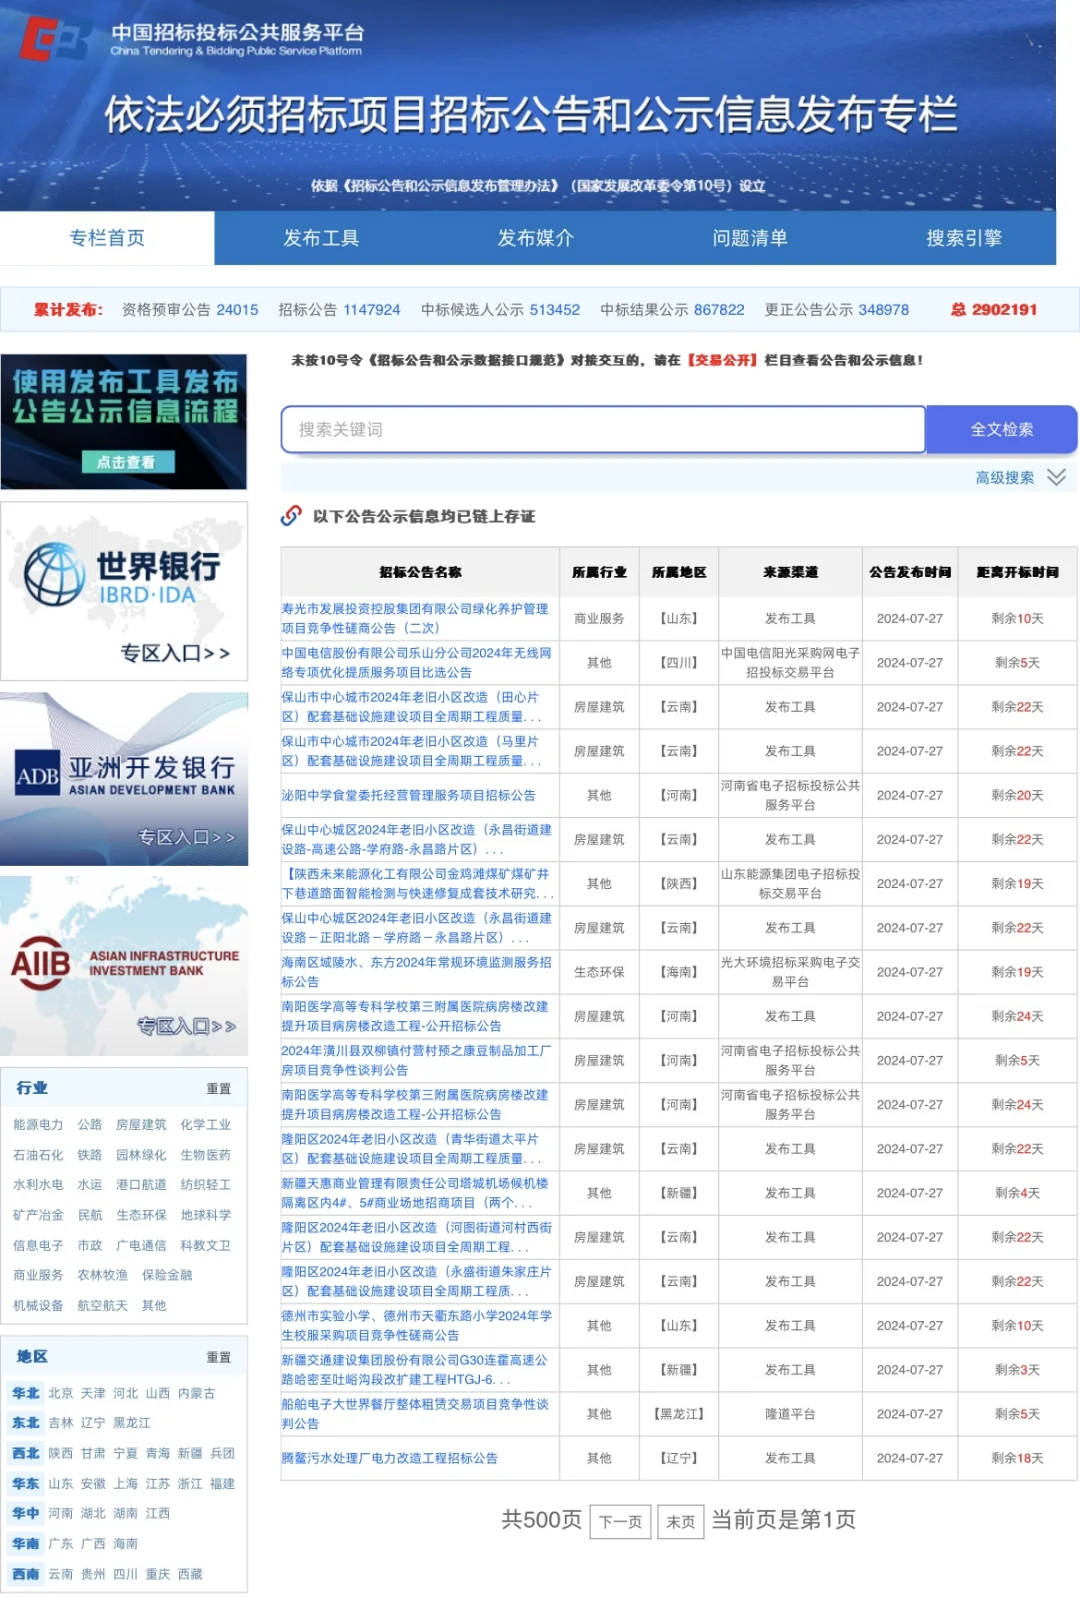
Task: Click 光大环境招标采购电子交易平台 source cell
Action: (790, 972)
